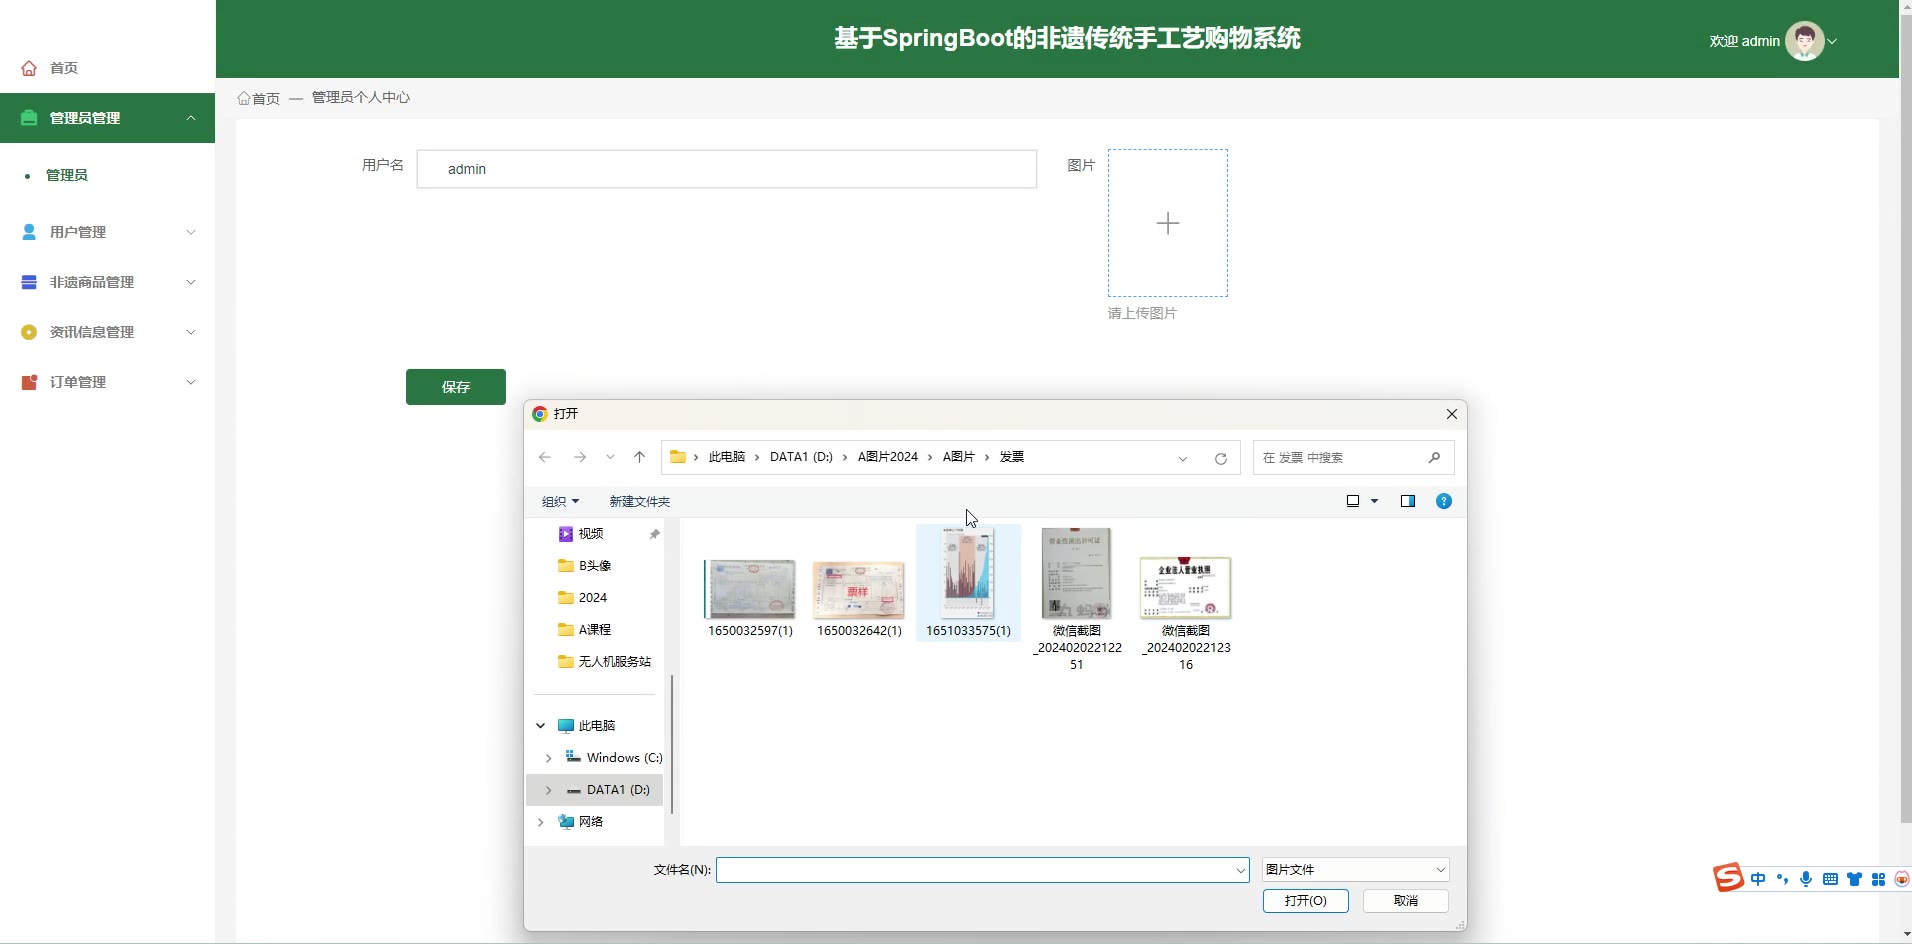Click the home icon in breadcrumb

244,98
